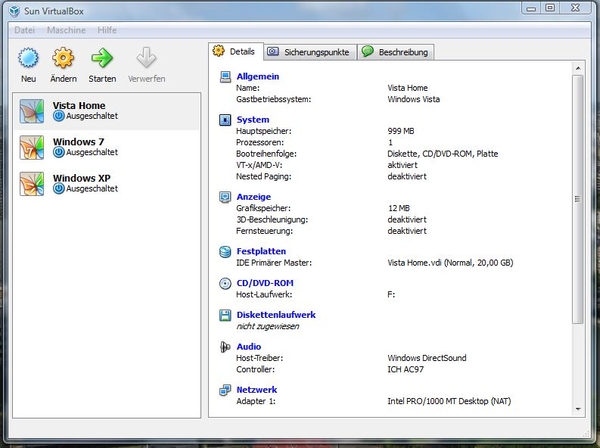The image size is (600, 448).
Task: Click 'deaktiviert' value for Fernsteuerung
Action: coord(407,231)
